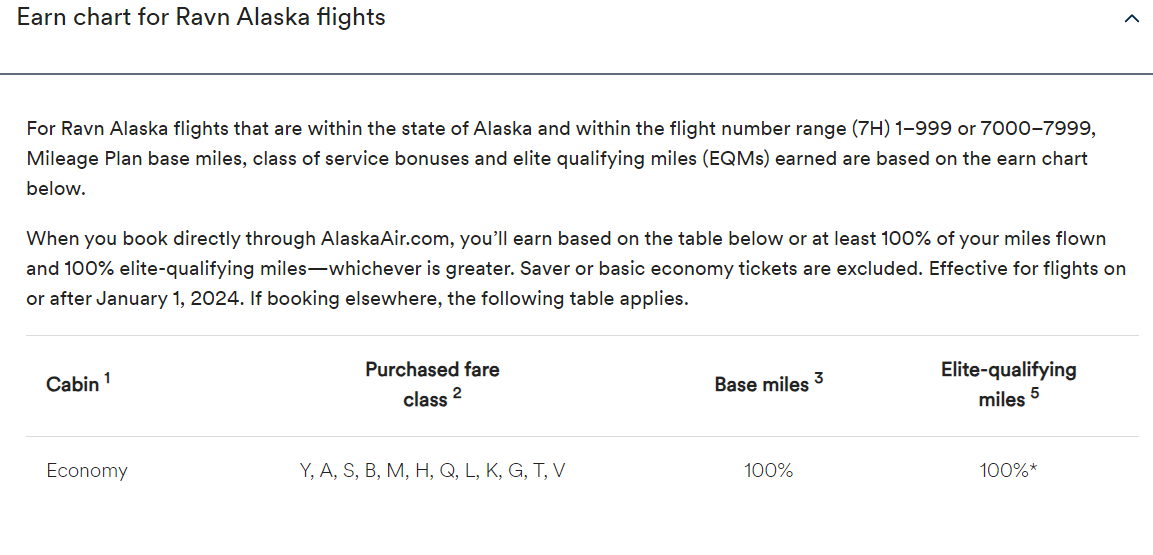Click the Purchased fare class column header
The image size is (1153, 555).
(431, 384)
